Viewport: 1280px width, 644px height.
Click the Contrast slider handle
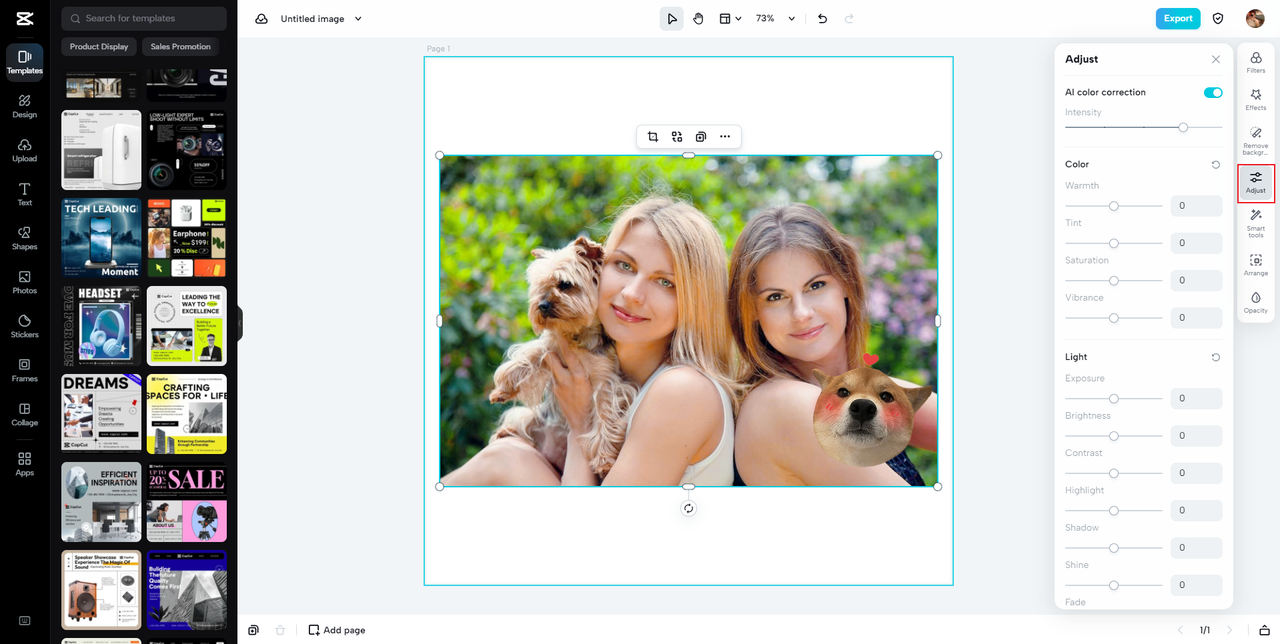pos(1113,473)
